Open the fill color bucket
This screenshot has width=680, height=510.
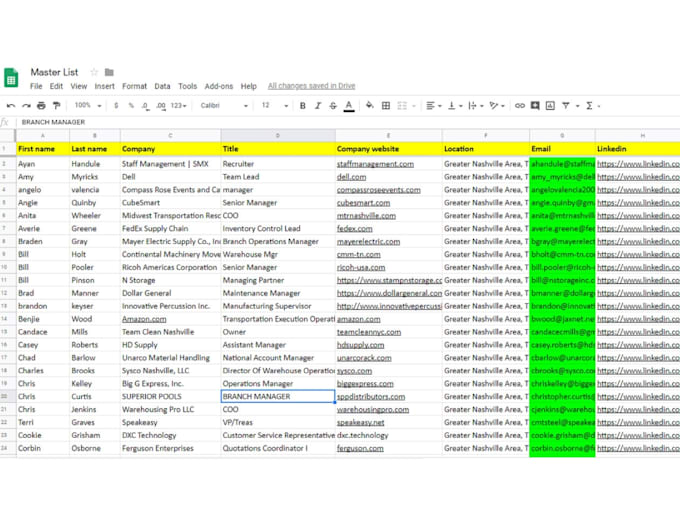click(369, 105)
